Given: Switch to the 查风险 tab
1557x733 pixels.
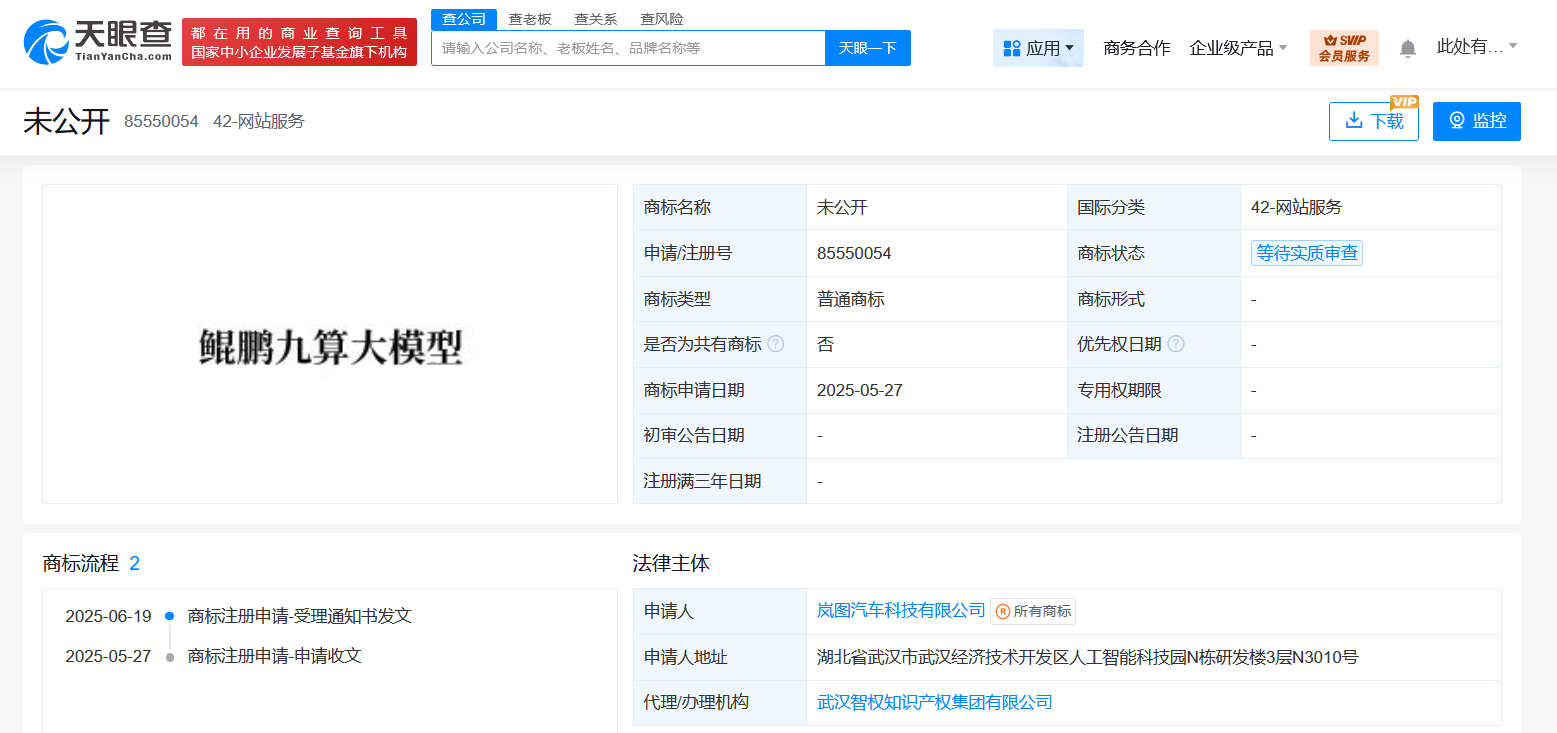Looking at the screenshot, I should (661, 19).
